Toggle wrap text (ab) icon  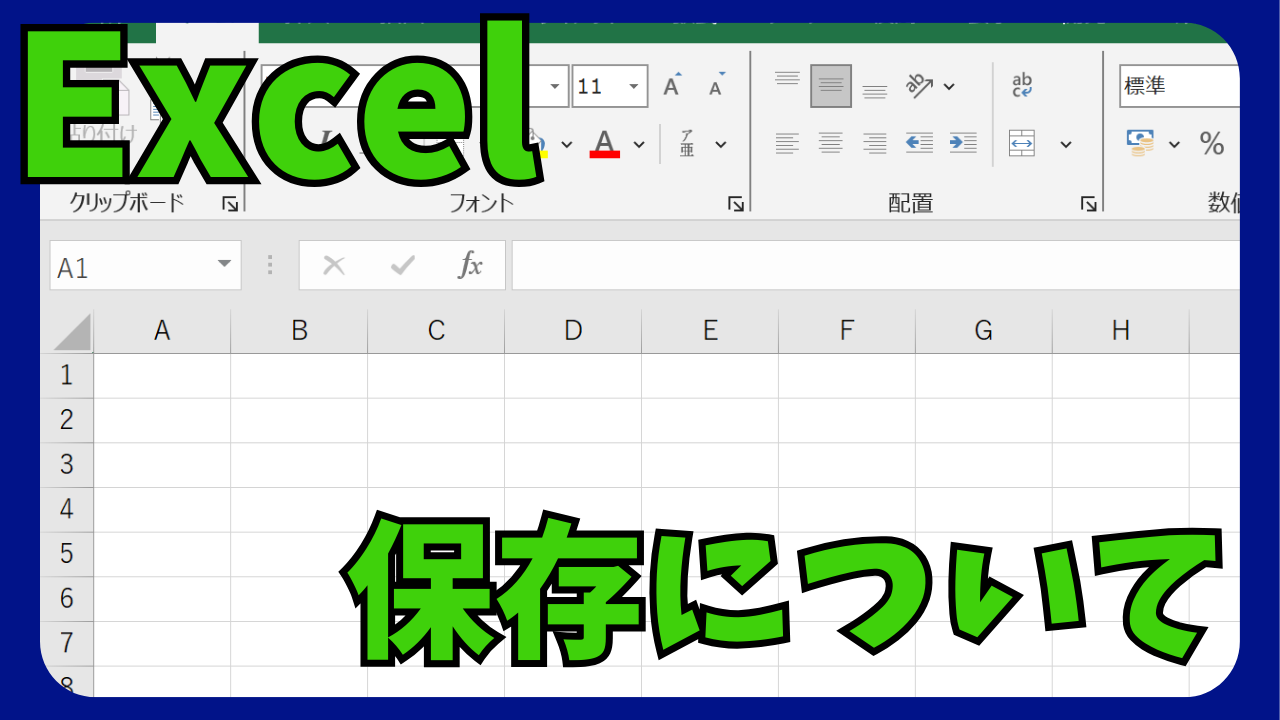click(x=1022, y=86)
